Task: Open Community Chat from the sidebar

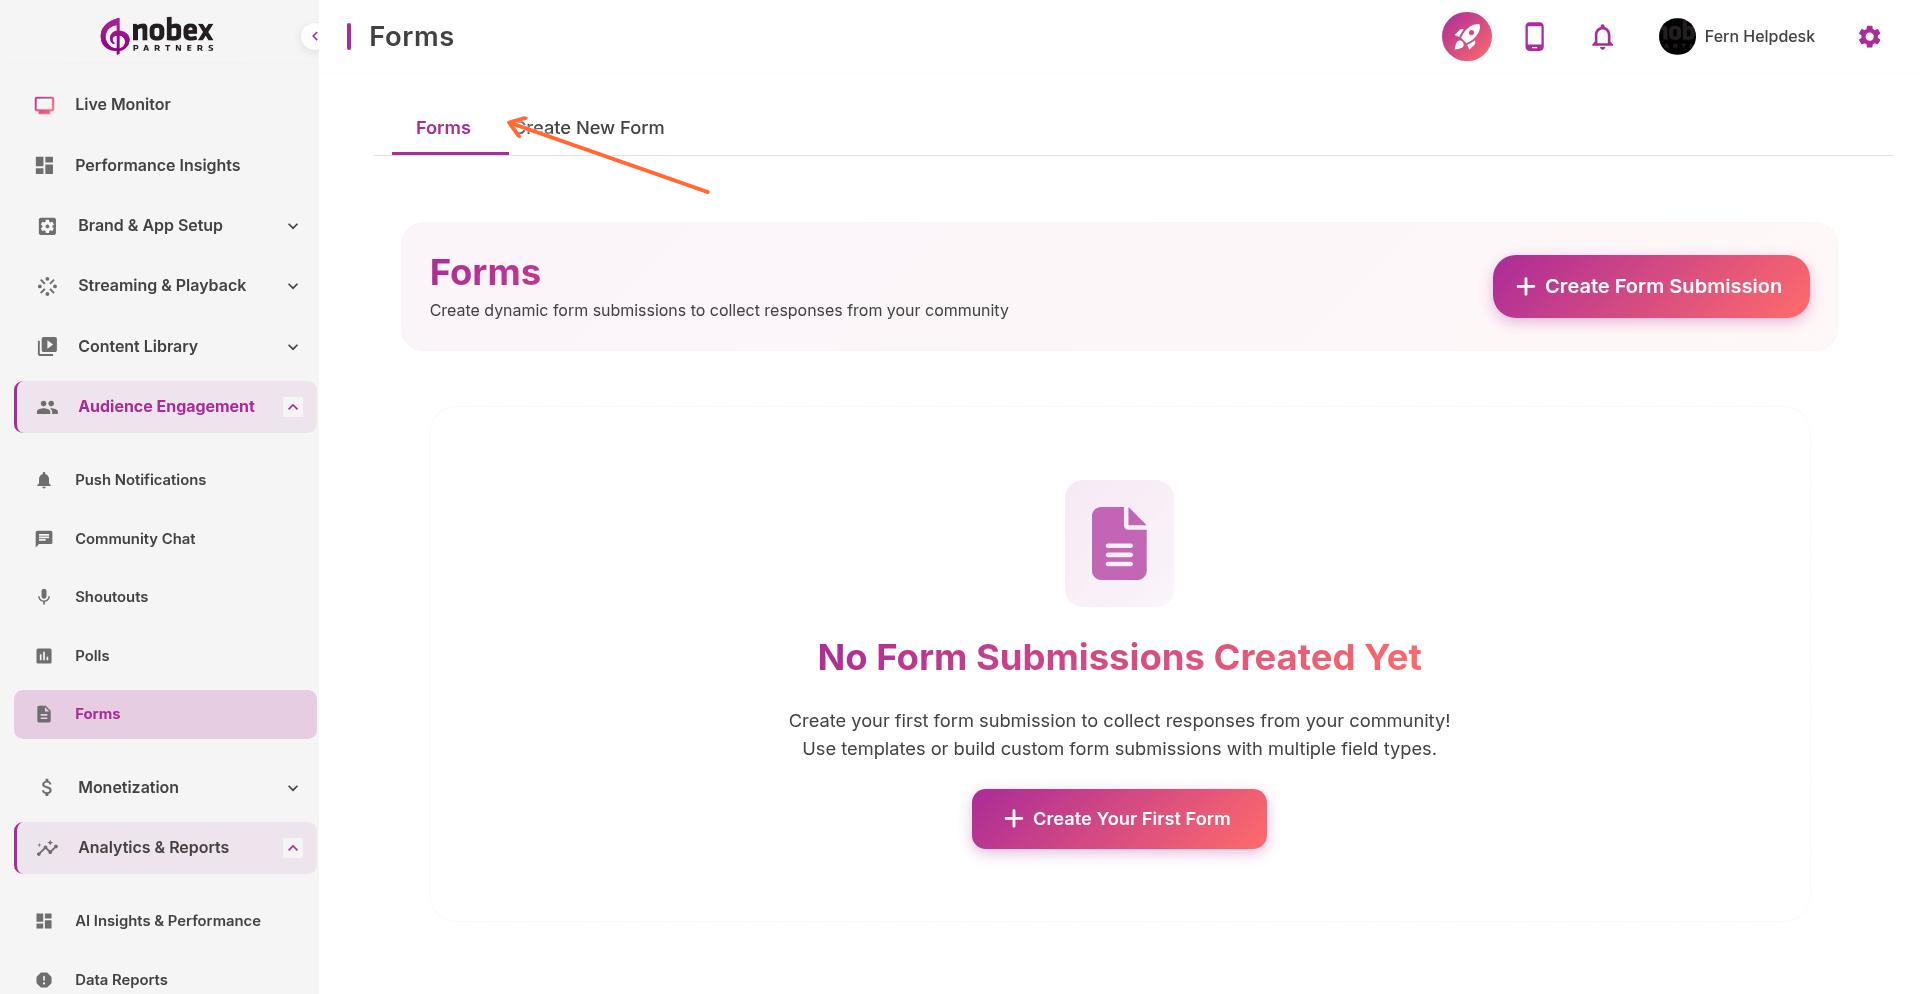Action: pyautogui.click(x=44, y=538)
